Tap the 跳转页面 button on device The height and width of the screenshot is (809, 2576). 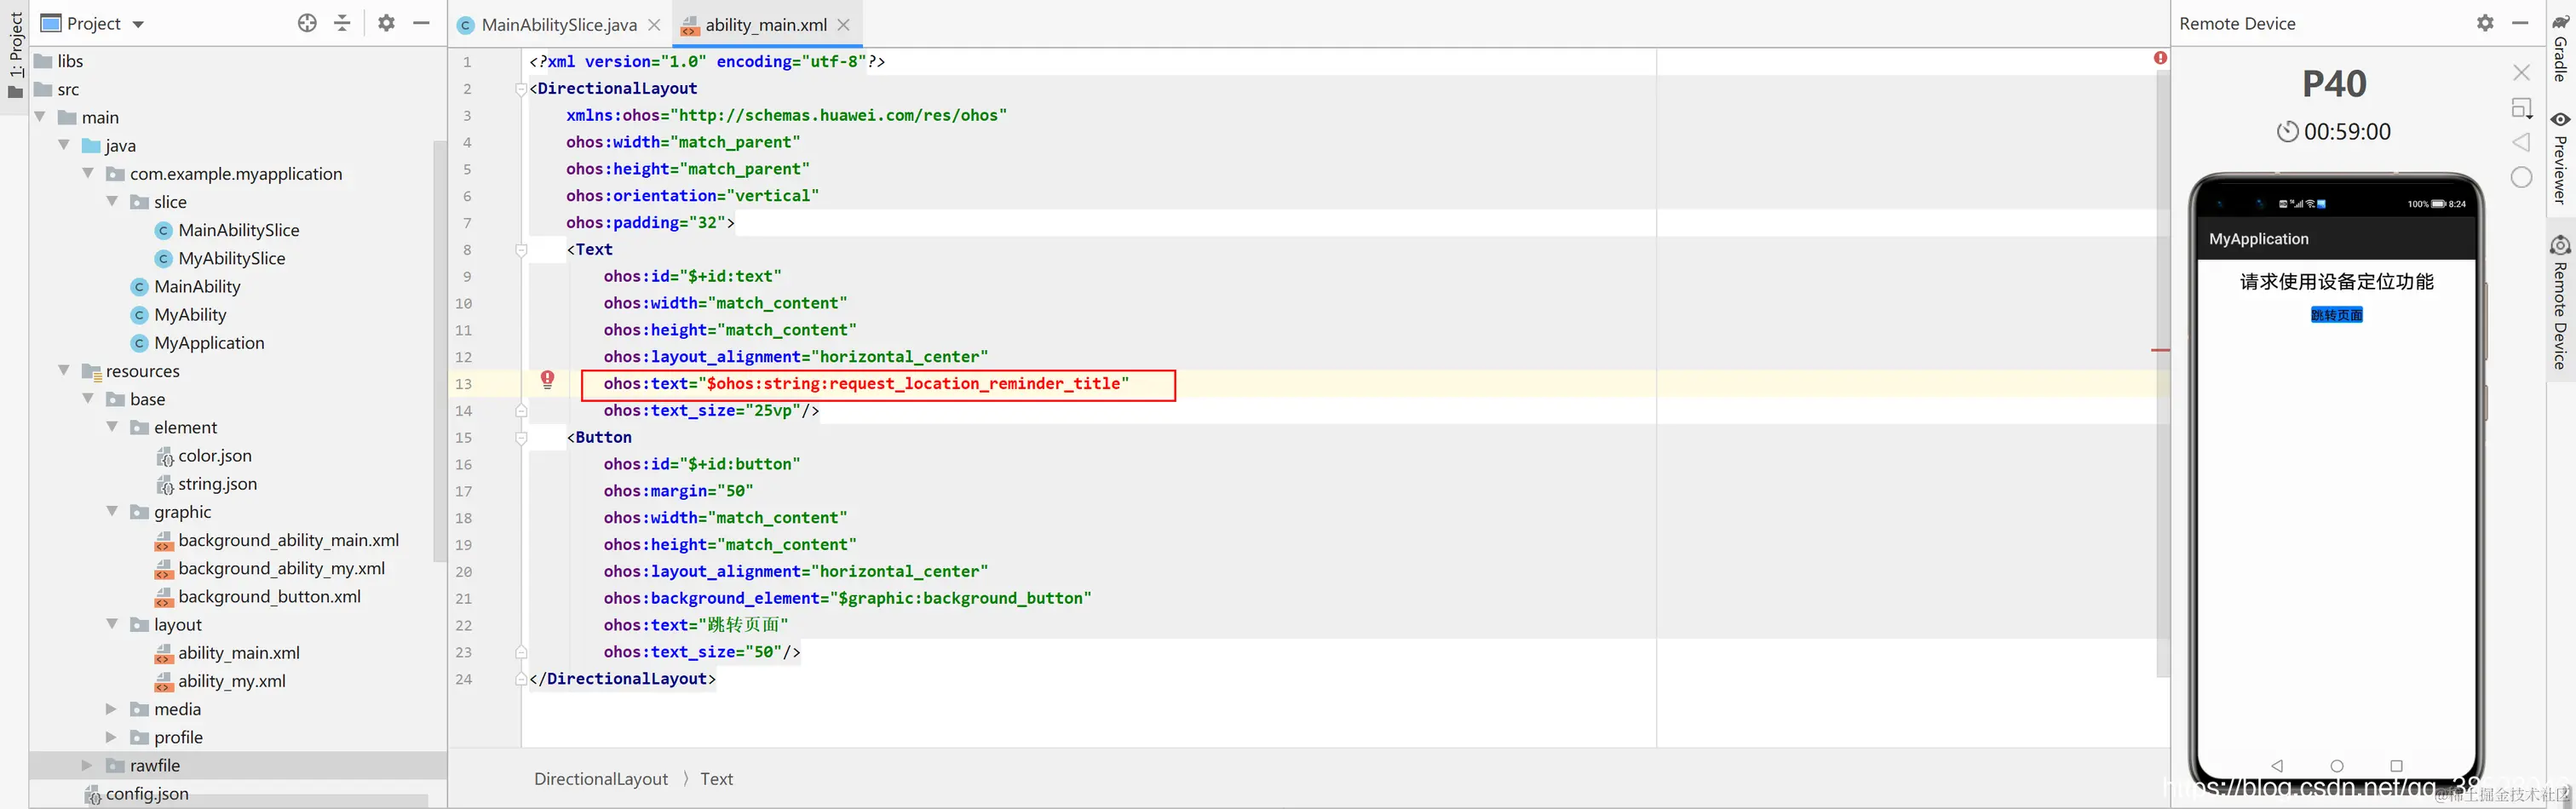[2336, 315]
